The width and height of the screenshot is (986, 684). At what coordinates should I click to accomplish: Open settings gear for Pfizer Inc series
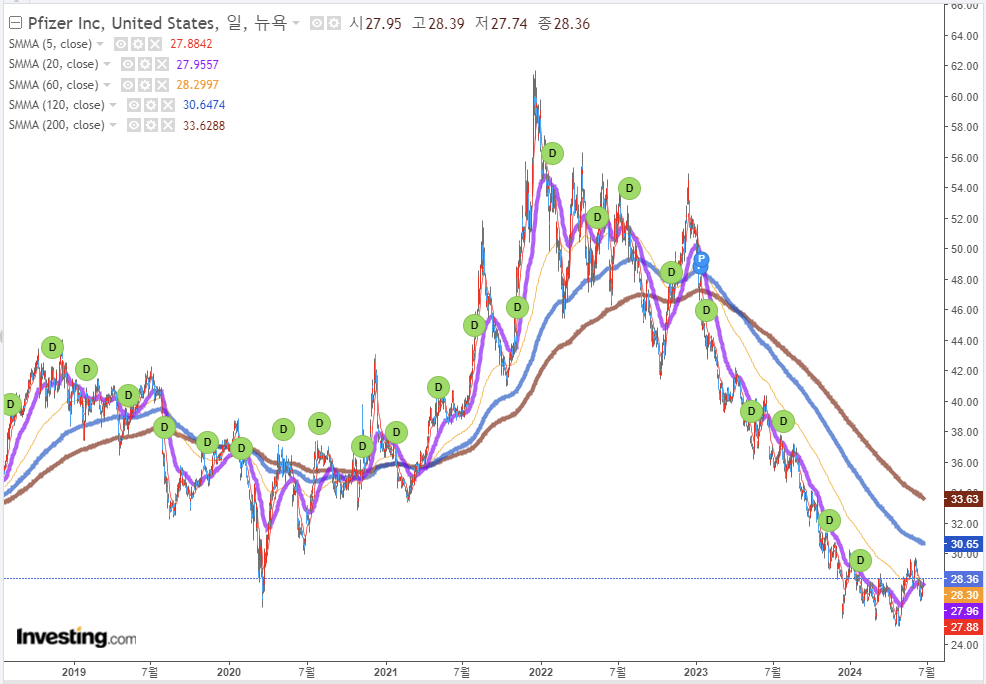pyautogui.click(x=334, y=24)
